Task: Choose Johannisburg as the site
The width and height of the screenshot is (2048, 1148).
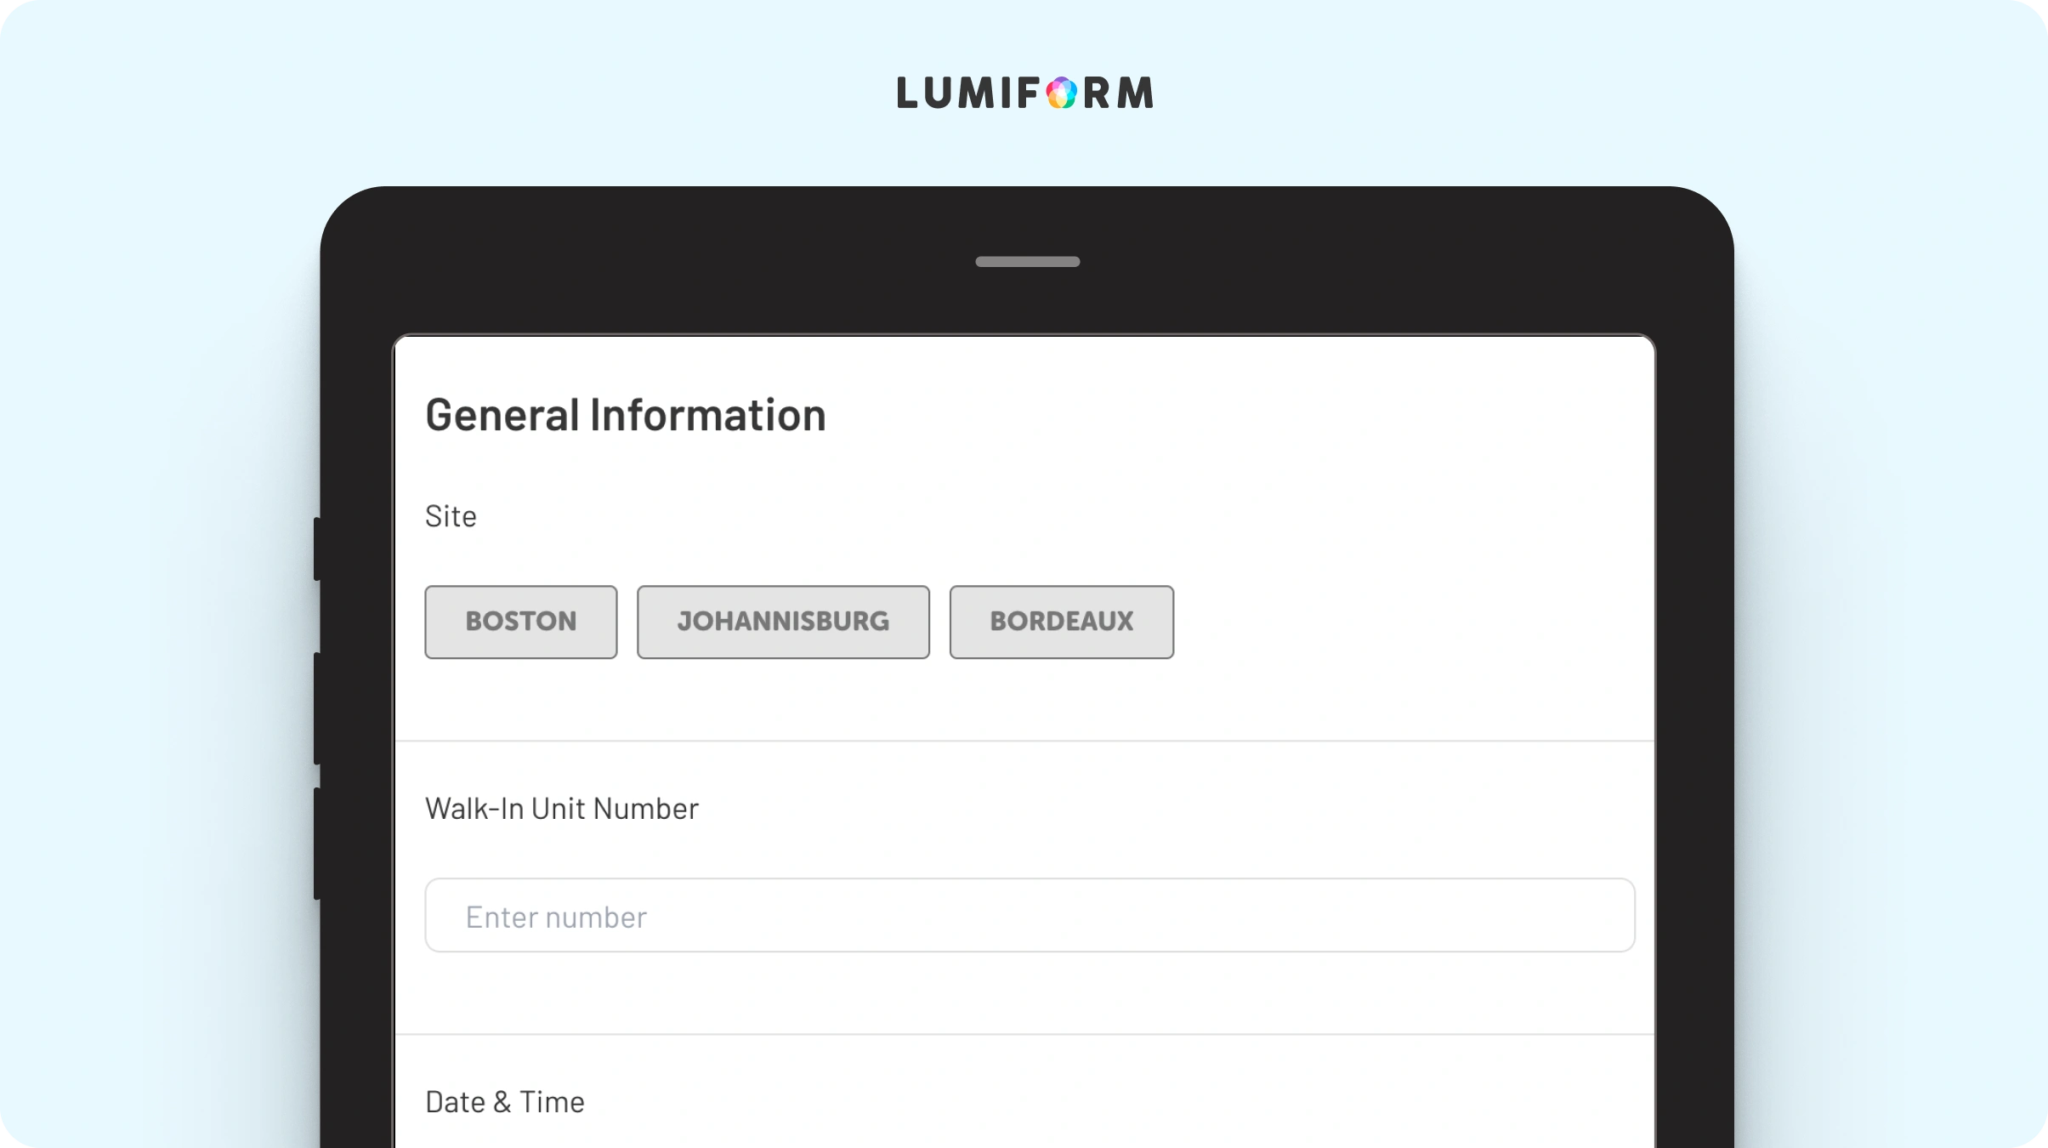Action: pos(783,622)
